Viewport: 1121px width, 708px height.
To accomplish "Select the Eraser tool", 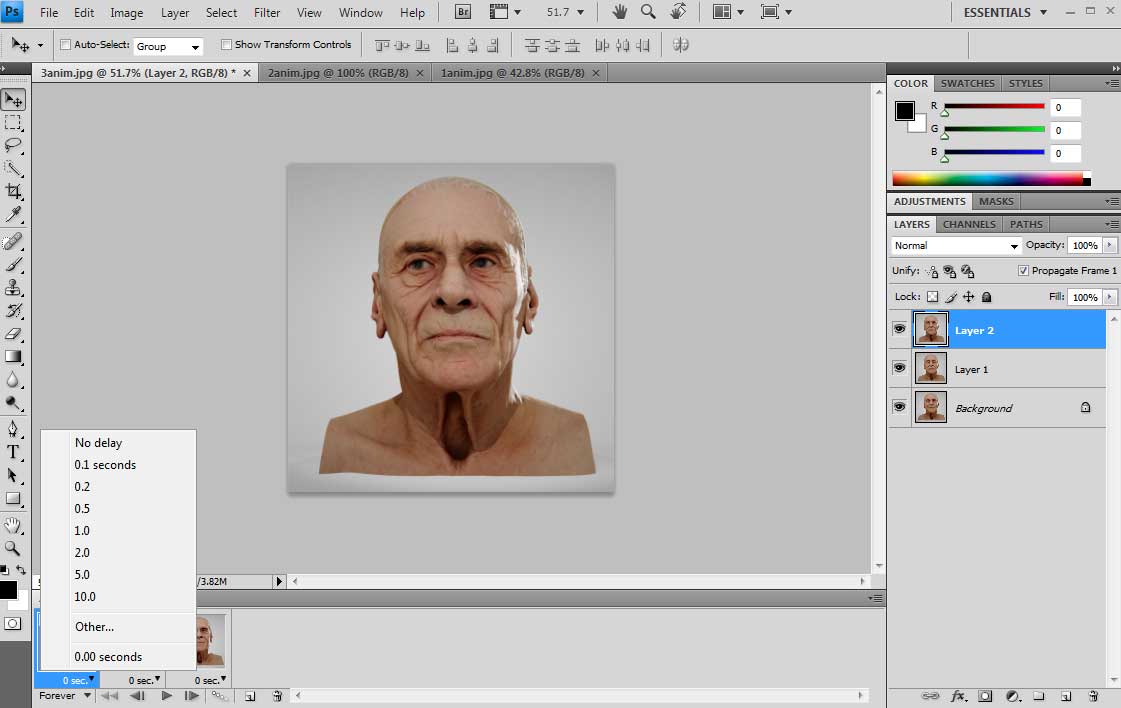I will (x=13, y=334).
